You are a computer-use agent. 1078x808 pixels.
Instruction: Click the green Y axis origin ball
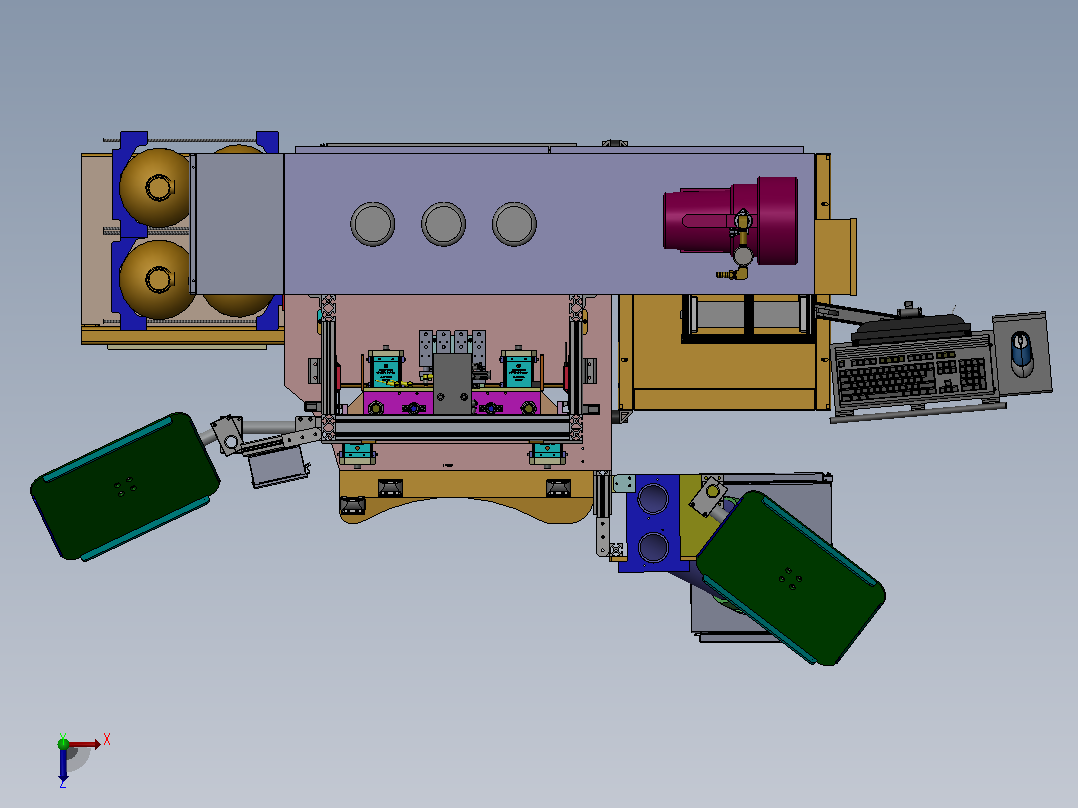coord(63,743)
